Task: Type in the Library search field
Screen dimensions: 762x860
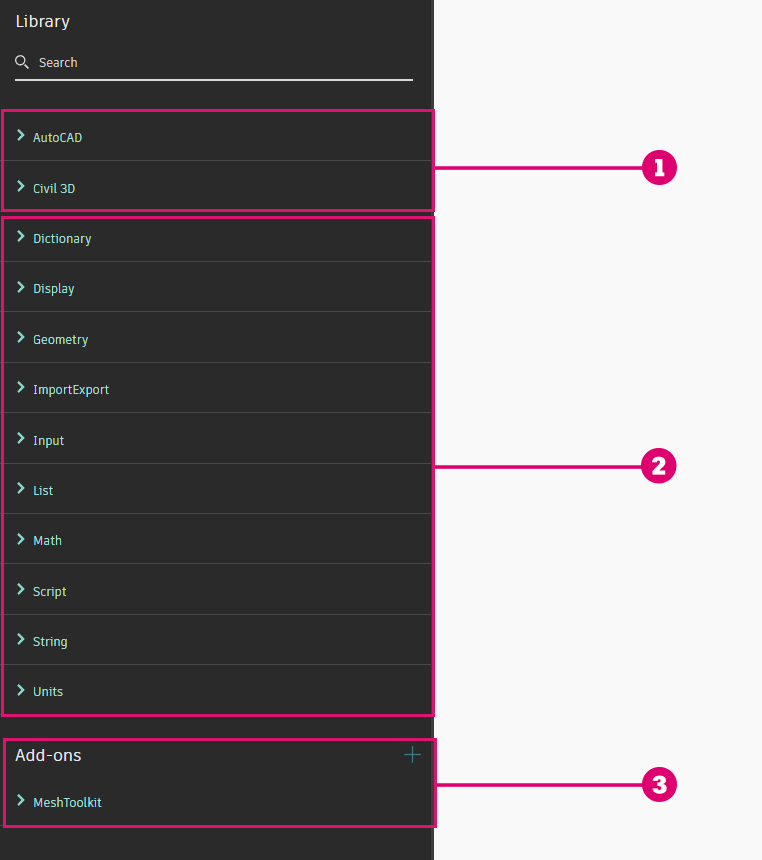Action: 220,63
